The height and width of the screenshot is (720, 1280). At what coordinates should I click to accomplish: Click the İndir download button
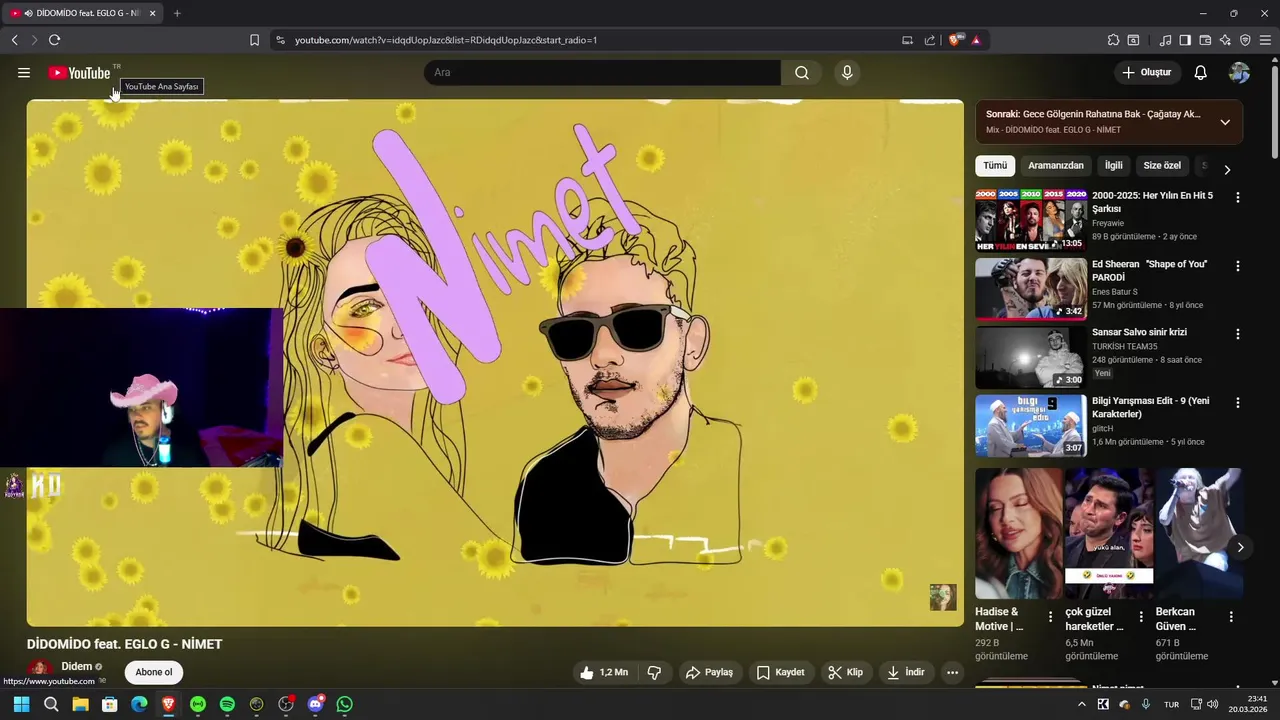click(905, 673)
